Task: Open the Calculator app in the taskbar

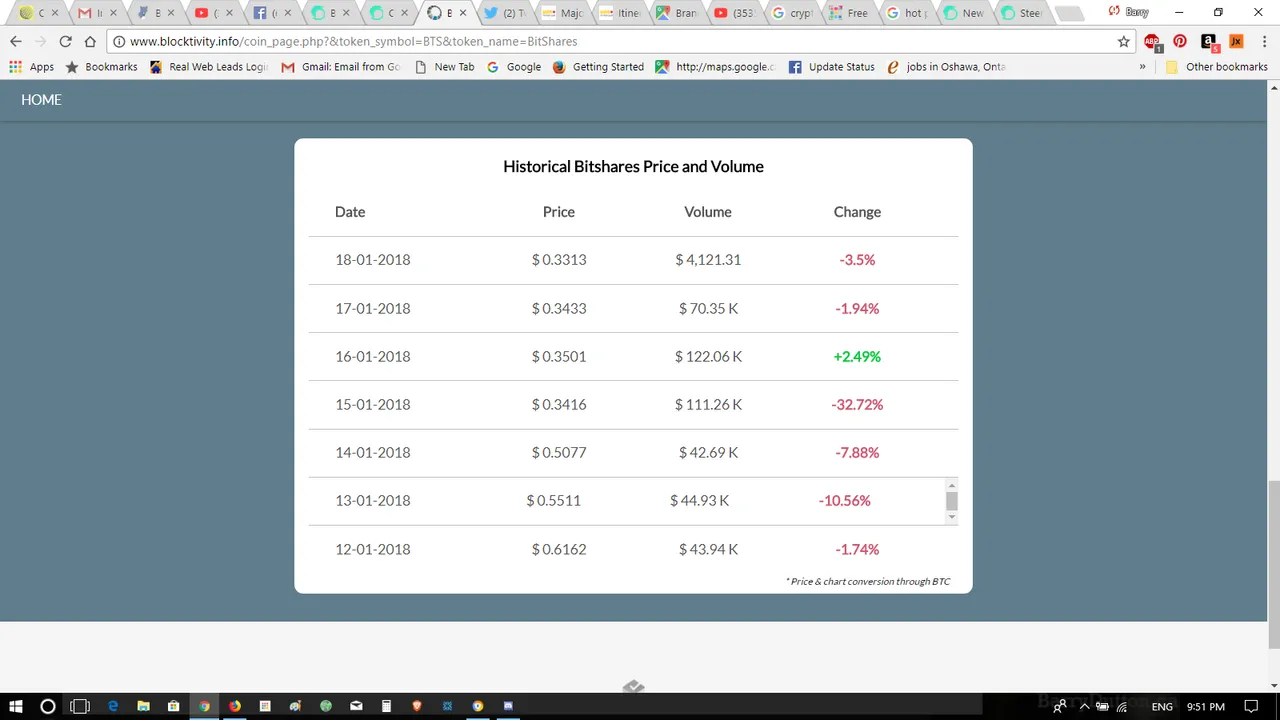Action: pos(386,706)
